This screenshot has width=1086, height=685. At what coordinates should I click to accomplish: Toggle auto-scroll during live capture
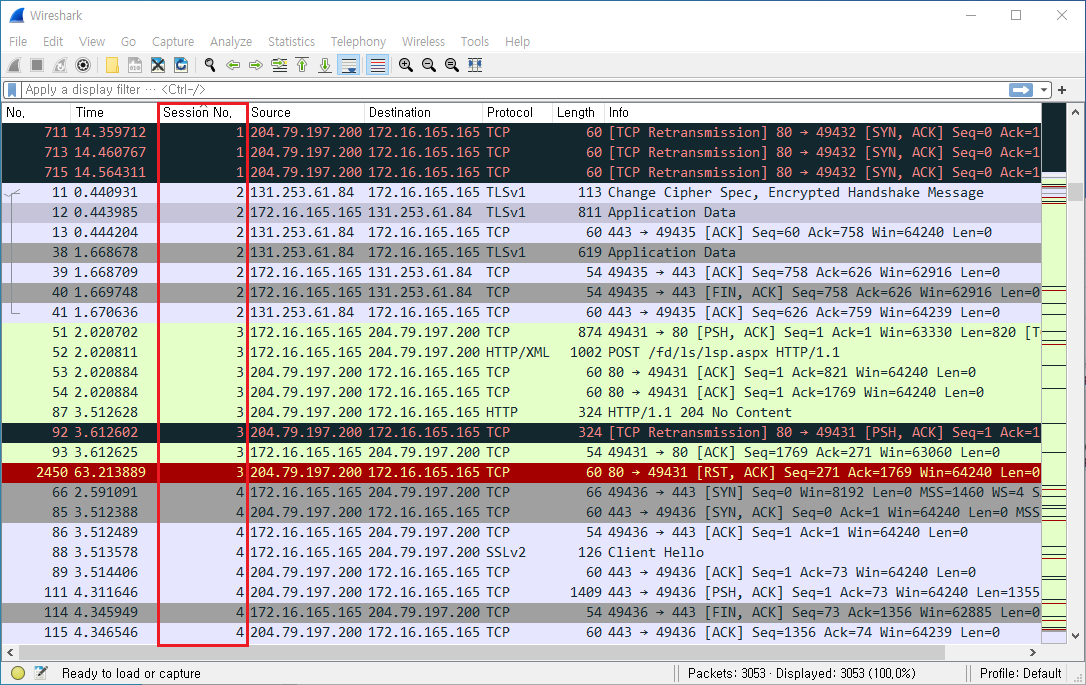tap(348, 65)
